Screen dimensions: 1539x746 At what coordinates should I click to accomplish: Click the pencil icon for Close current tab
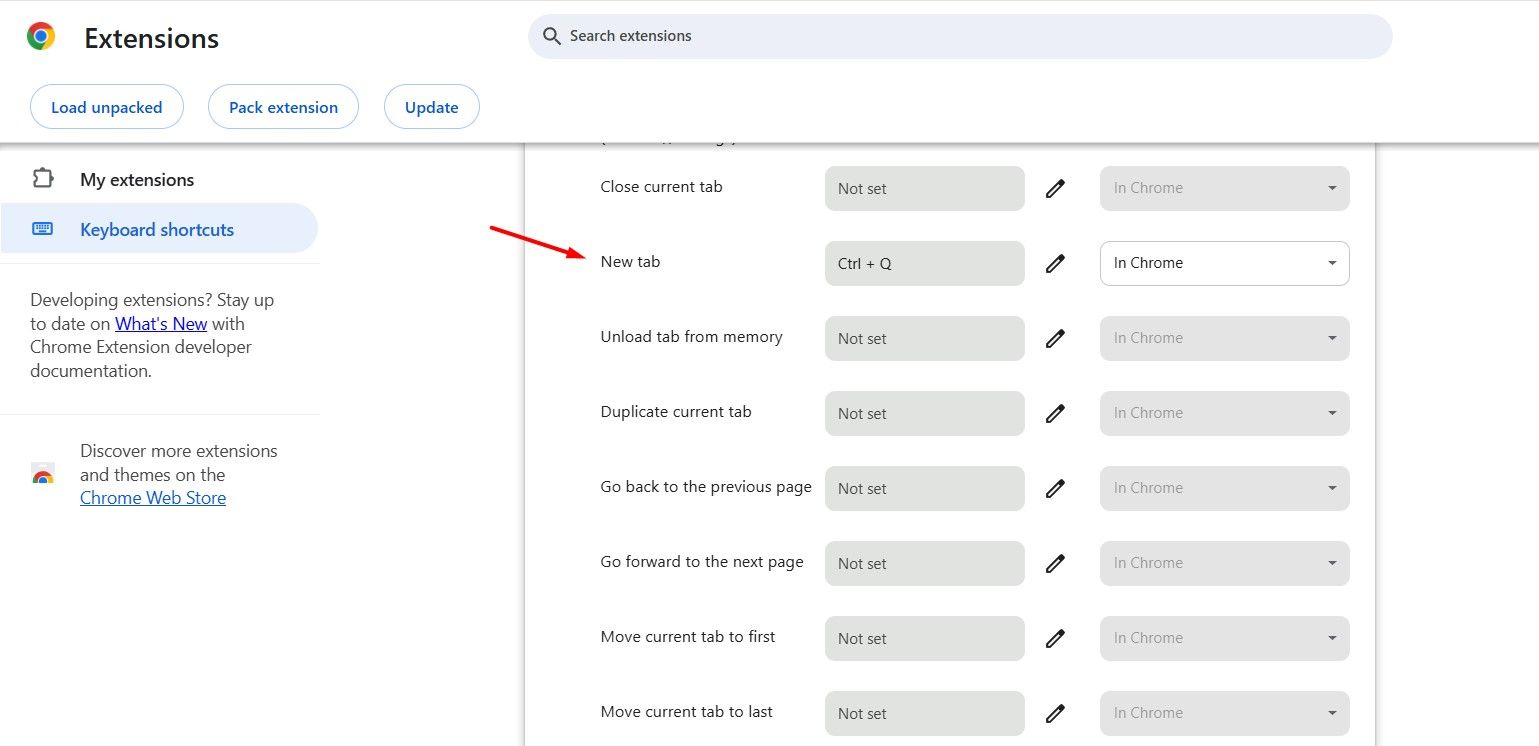click(x=1055, y=188)
